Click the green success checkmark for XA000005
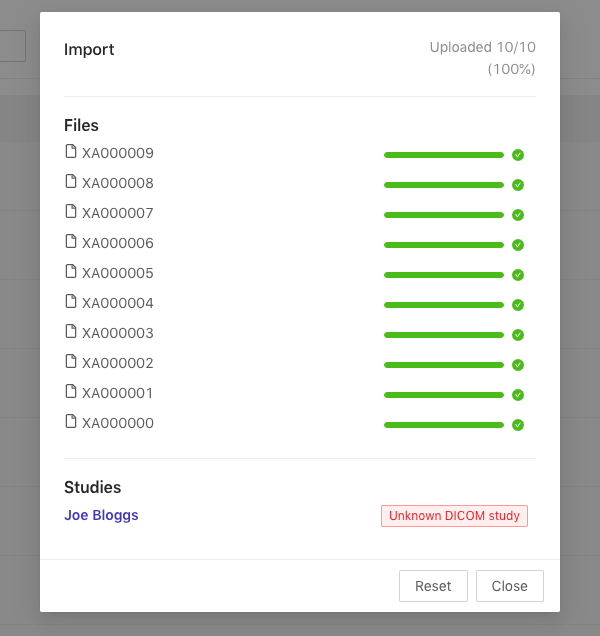This screenshot has width=600, height=636. [518, 275]
